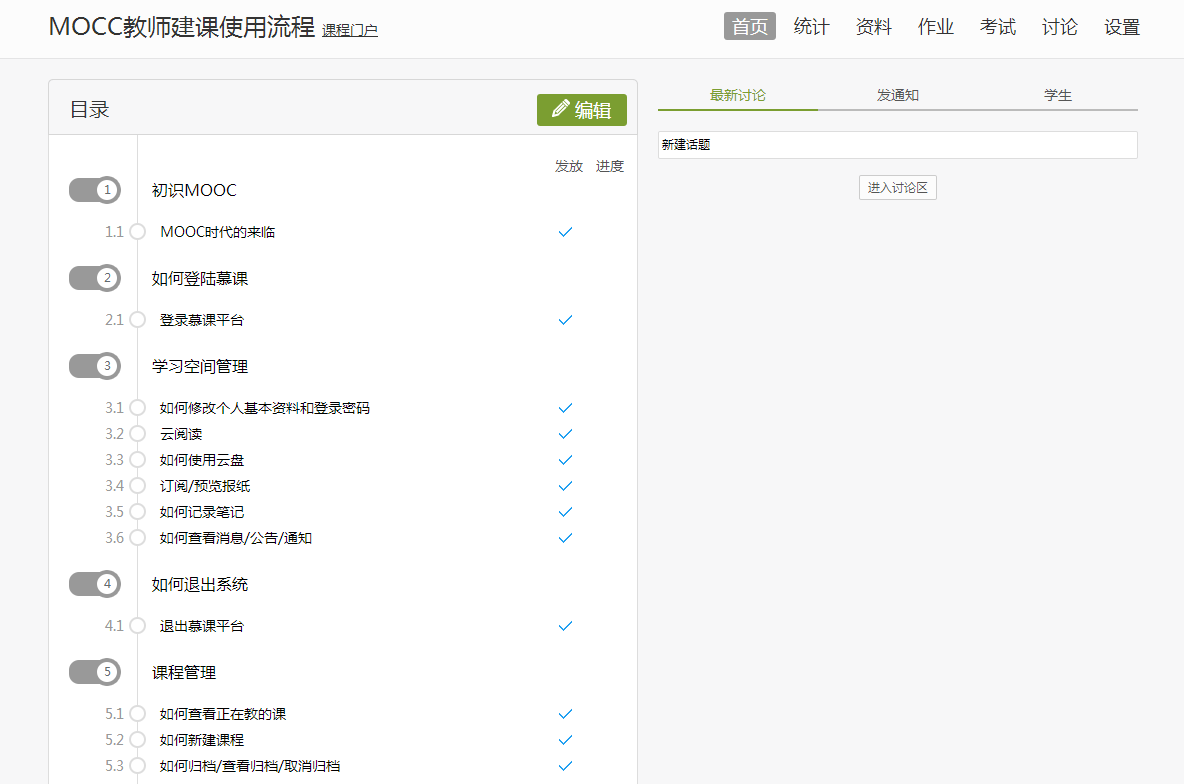Image resolution: width=1184 pixels, height=784 pixels.
Task: Click the checkmark for 如何归档/查看归档/取消归档
Action: (x=565, y=766)
